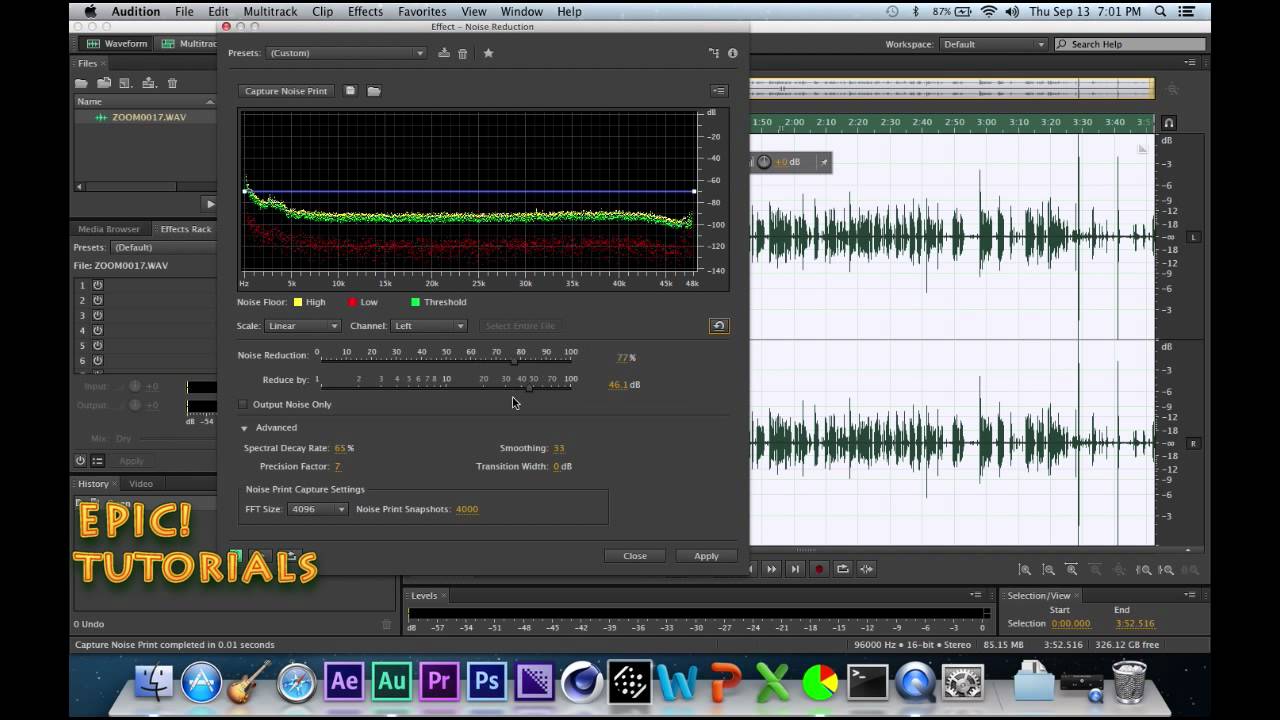This screenshot has width=1280, height=720.
Task: Move playhead to next marker
Action: pyautogui.click(x=795, y=569)
